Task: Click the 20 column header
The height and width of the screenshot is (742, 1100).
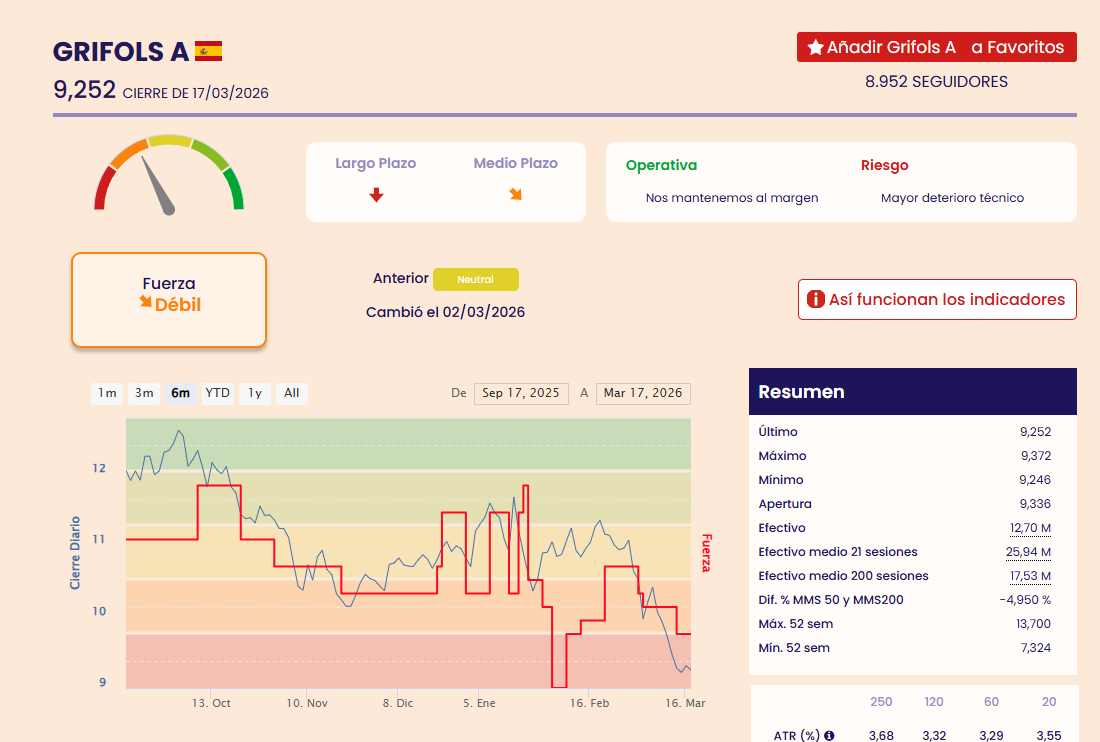Action: pos(1049,702)
